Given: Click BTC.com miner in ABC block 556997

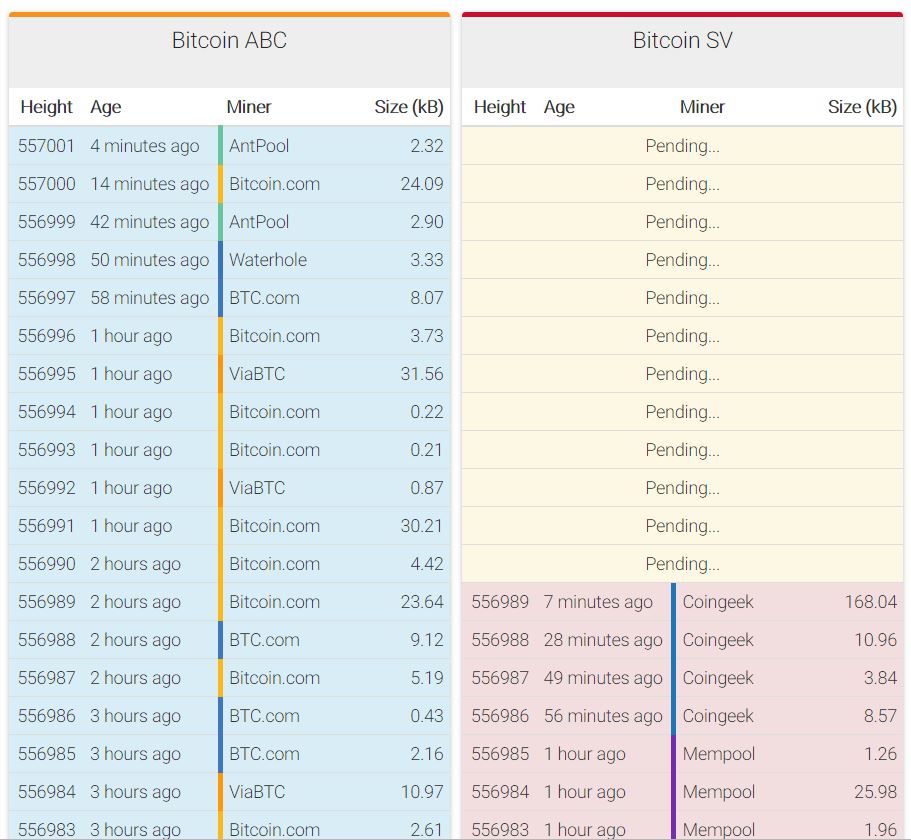Looking at the screenshot, I should coord(264,298).
